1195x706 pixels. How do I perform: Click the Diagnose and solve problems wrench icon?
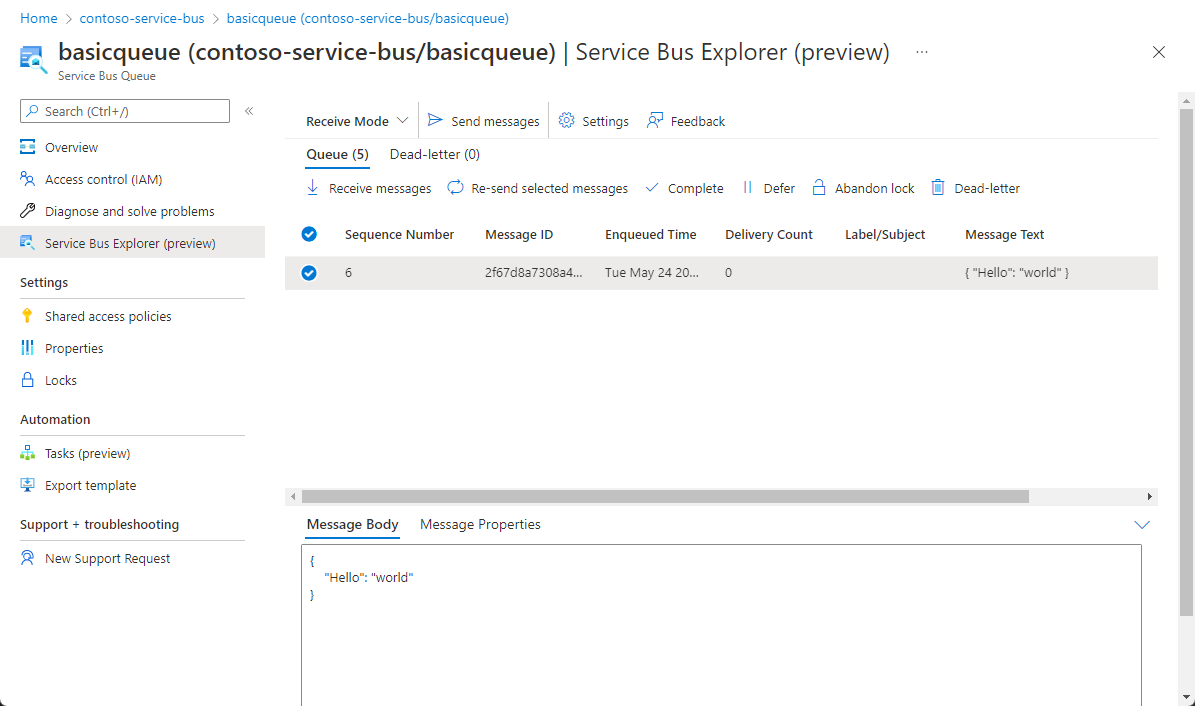27,210
